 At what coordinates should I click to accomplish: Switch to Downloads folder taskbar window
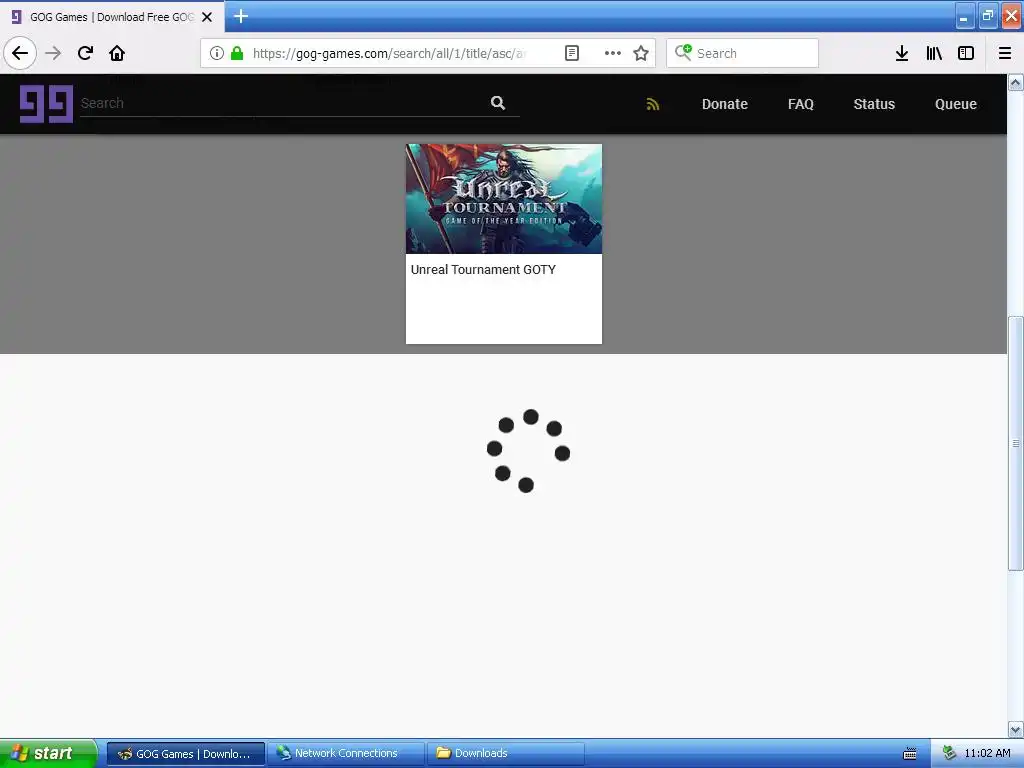click(x=505, y=753)
